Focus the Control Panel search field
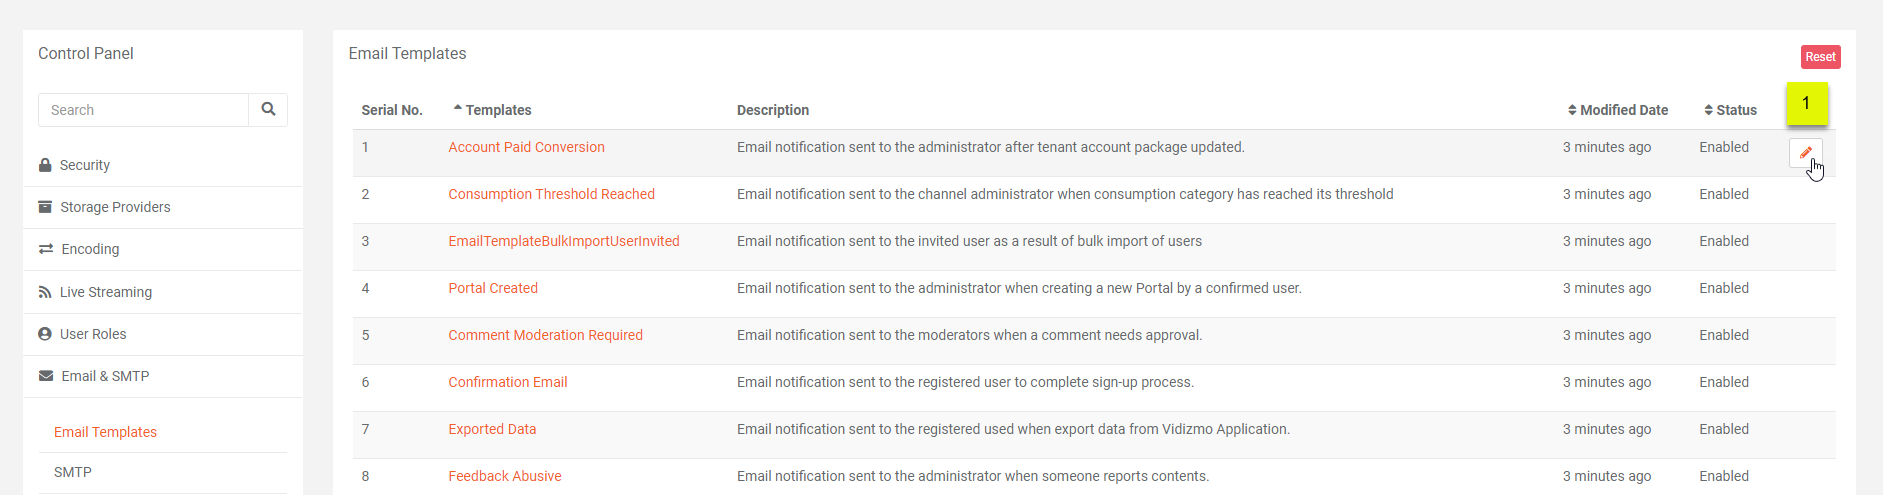 (x=143, y=110)
